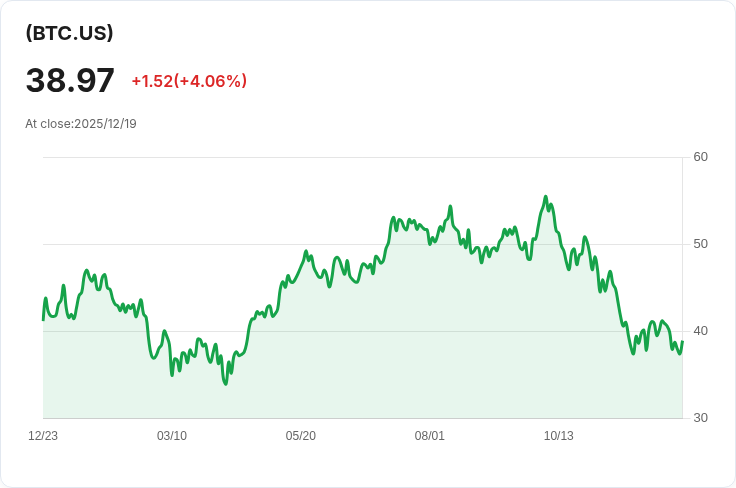The width and height of the screenshot is (736, 488).
Task: Click the 60 label on the y-axis
Action: coord(700,157)
